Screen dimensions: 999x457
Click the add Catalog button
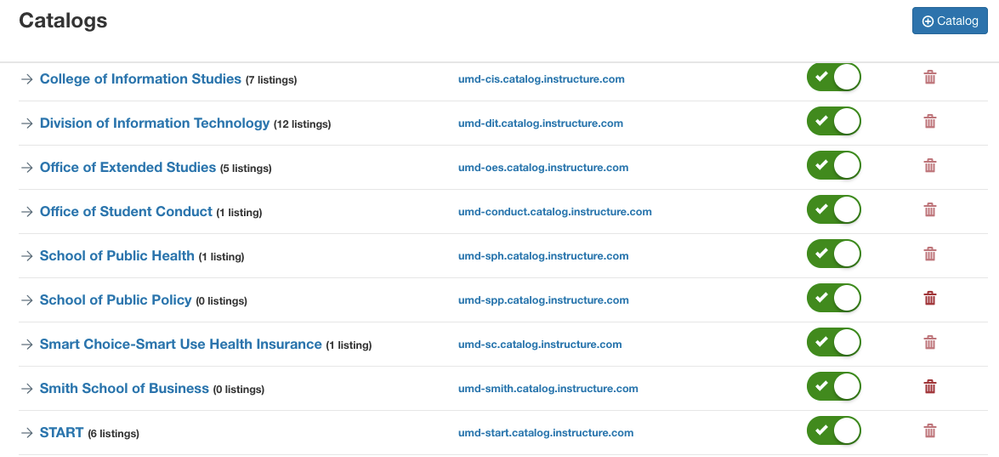949,20
